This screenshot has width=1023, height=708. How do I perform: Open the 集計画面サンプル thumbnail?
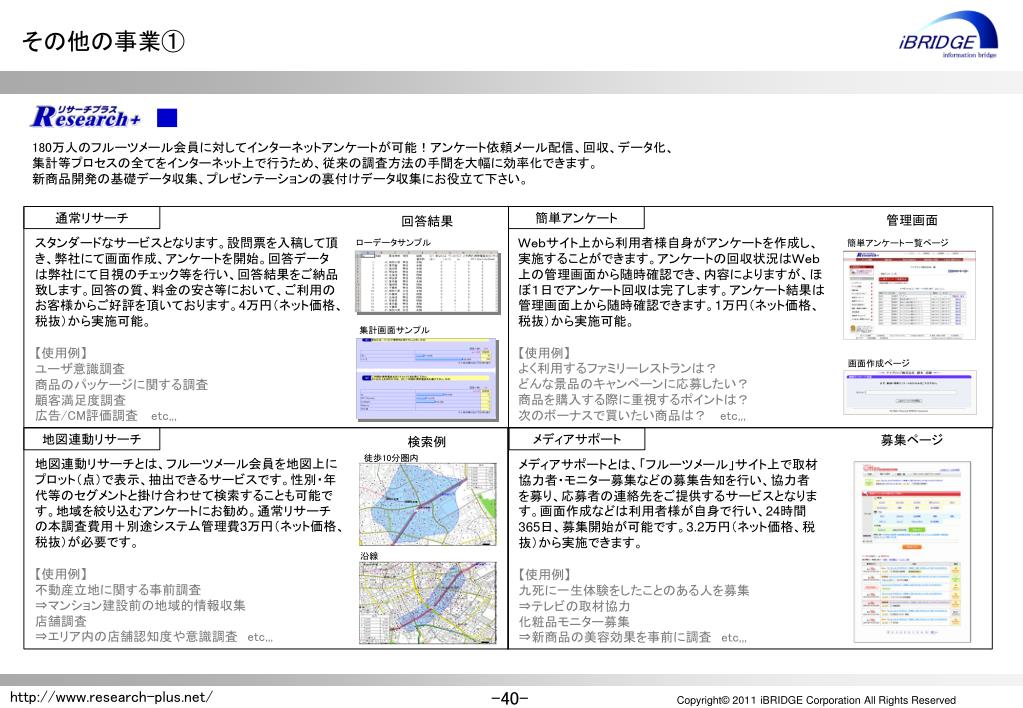click(x=428, y=378)
